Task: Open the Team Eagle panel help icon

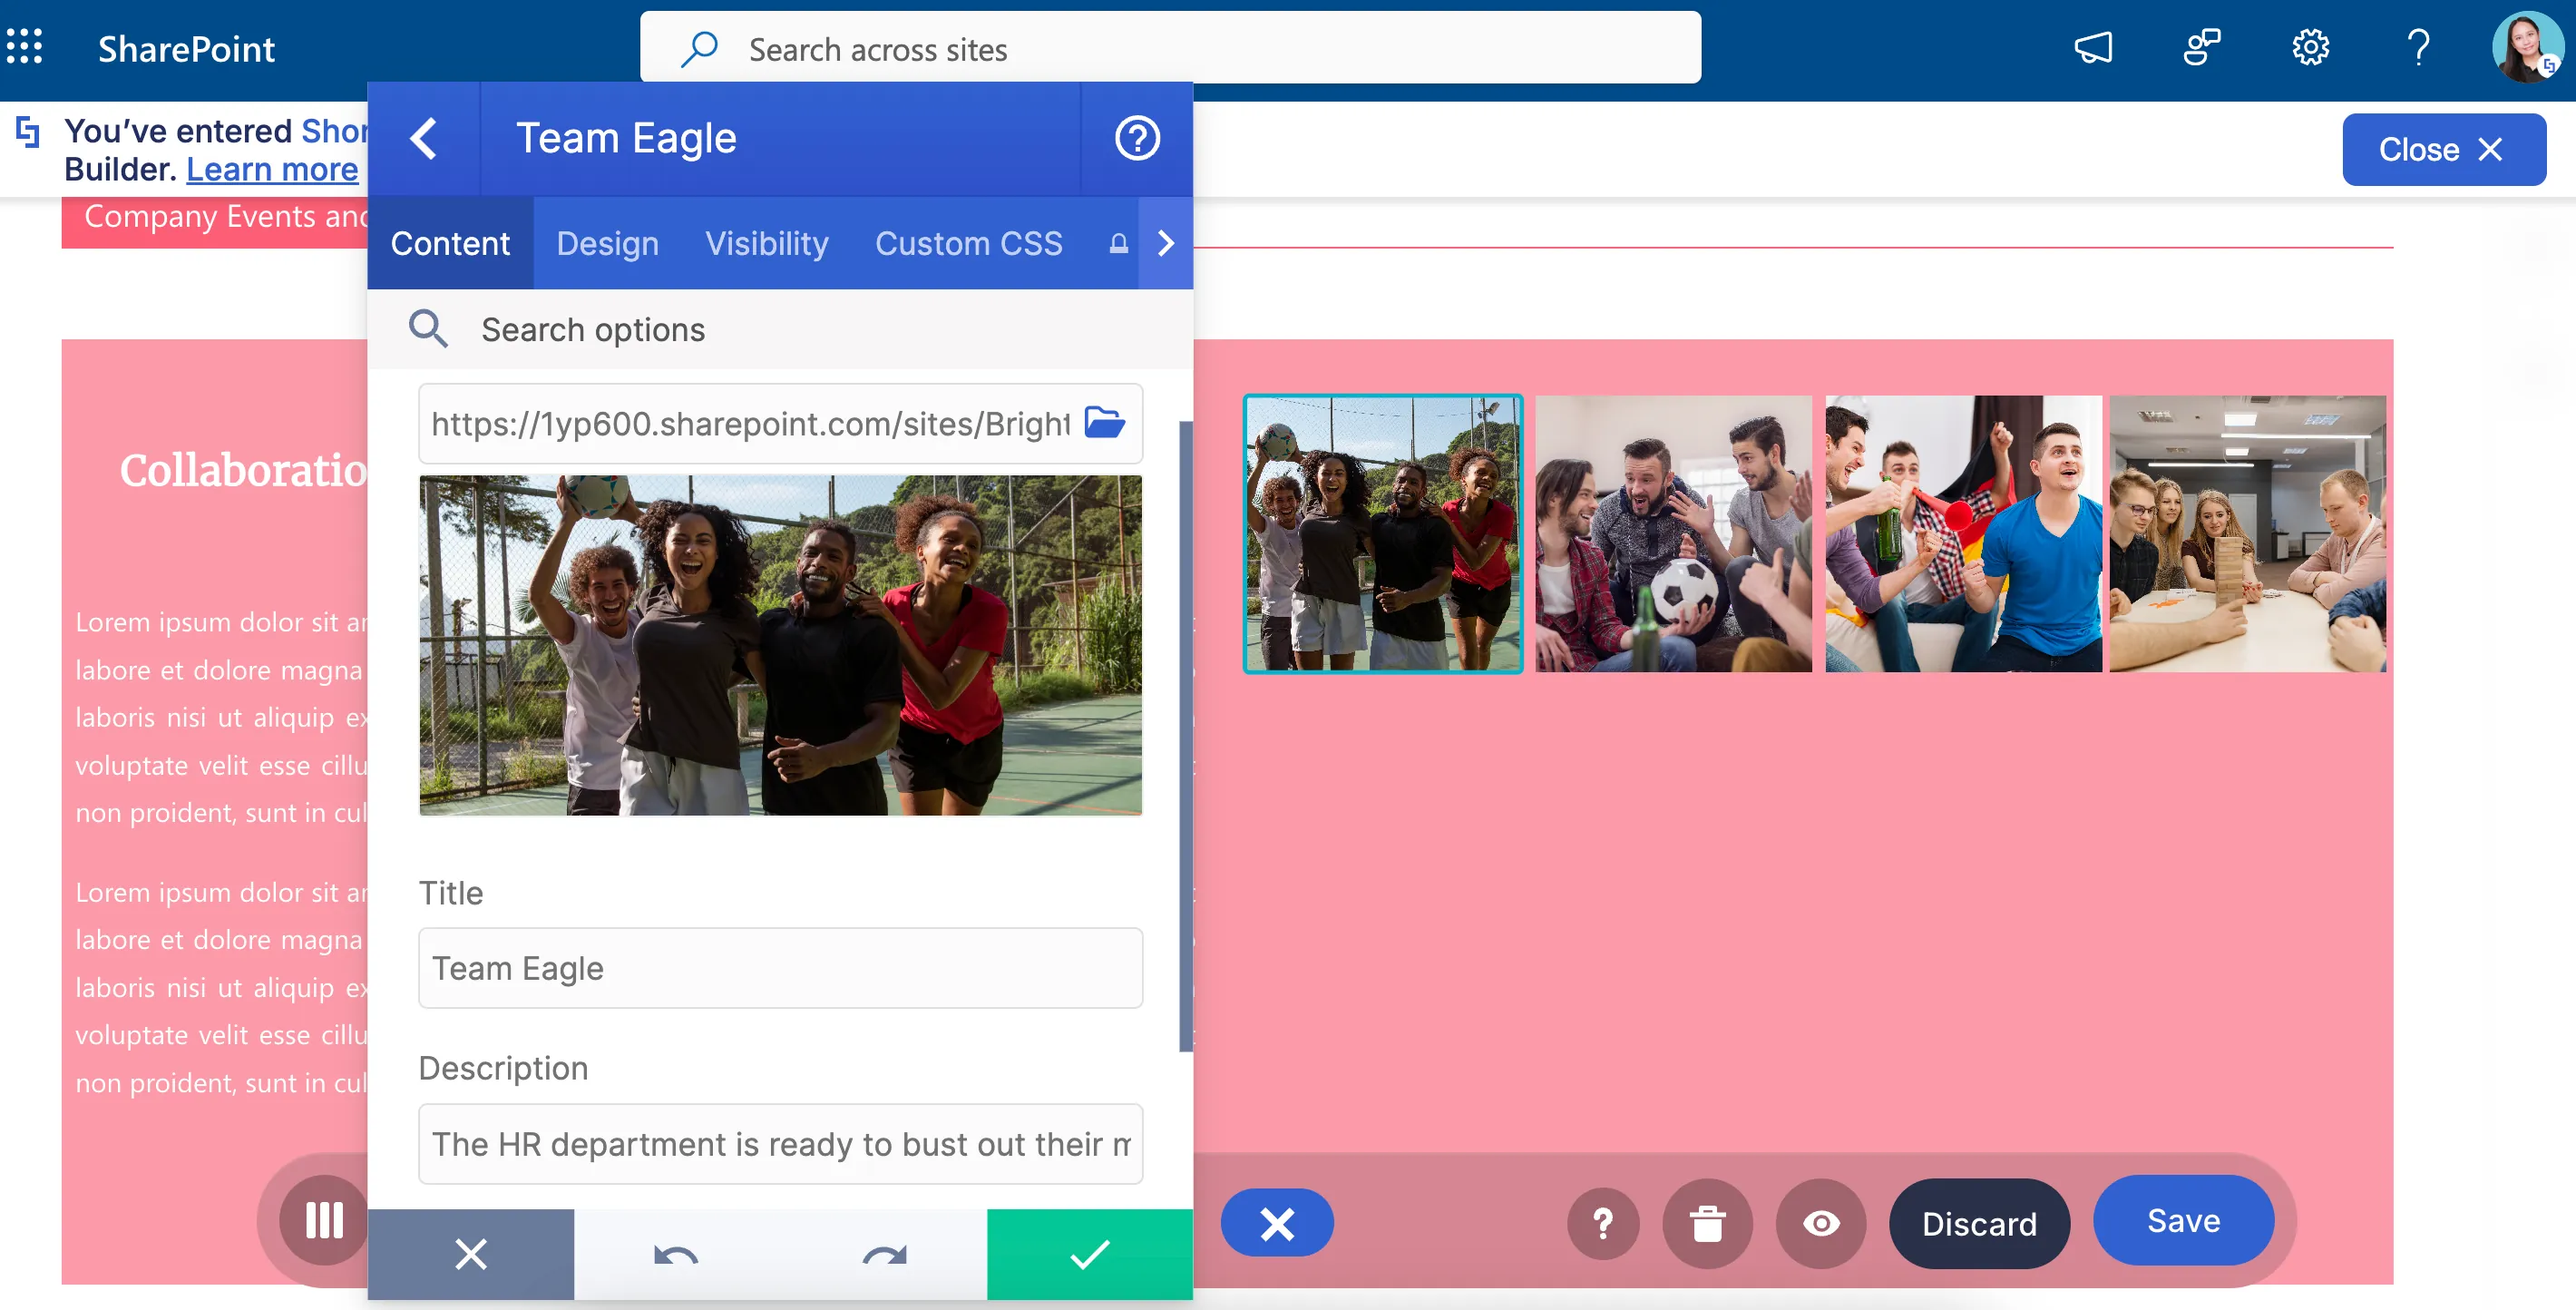Action: coord(1137,139)
